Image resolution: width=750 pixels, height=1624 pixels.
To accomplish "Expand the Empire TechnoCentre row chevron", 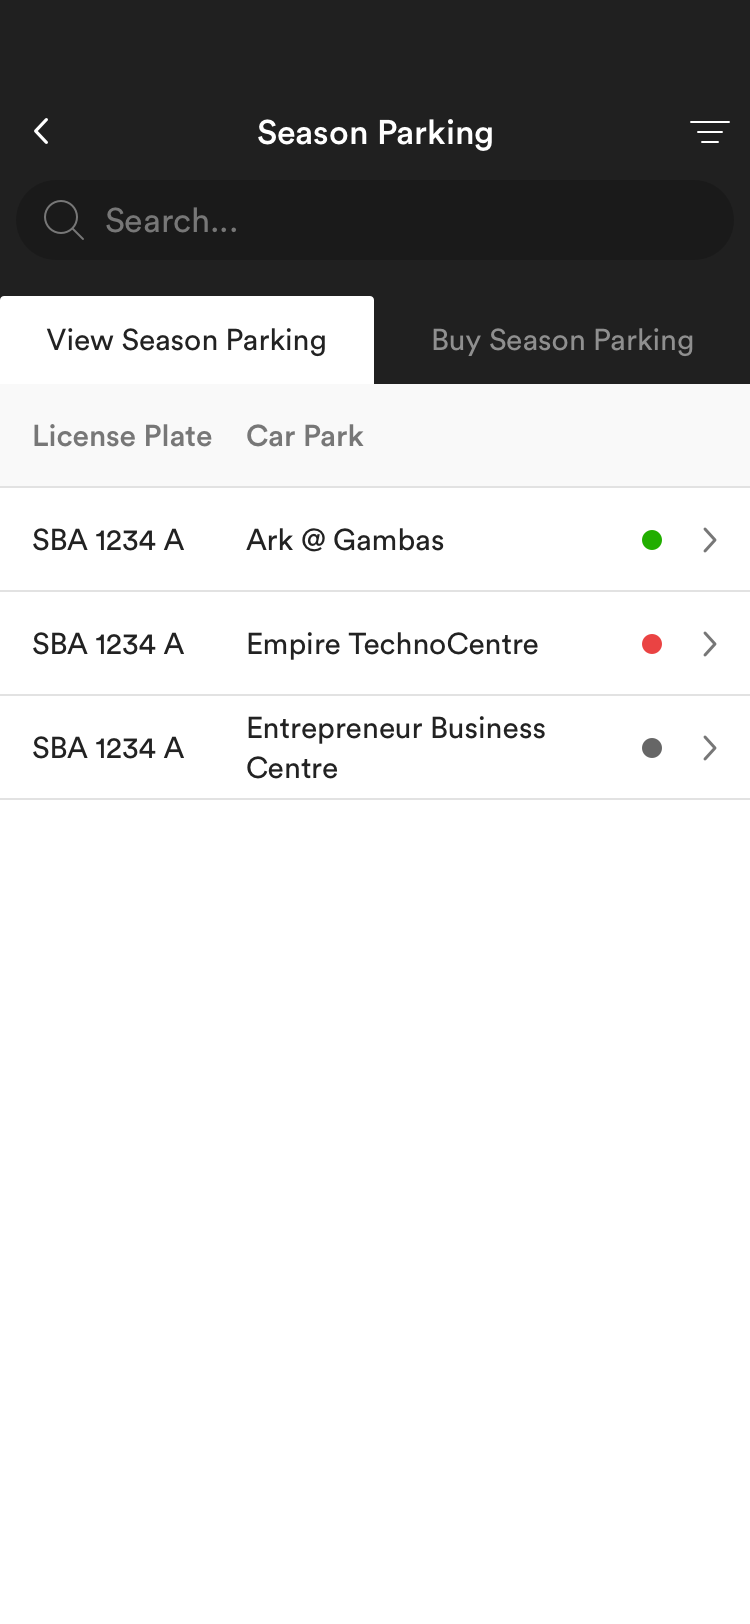I will 710,644.
